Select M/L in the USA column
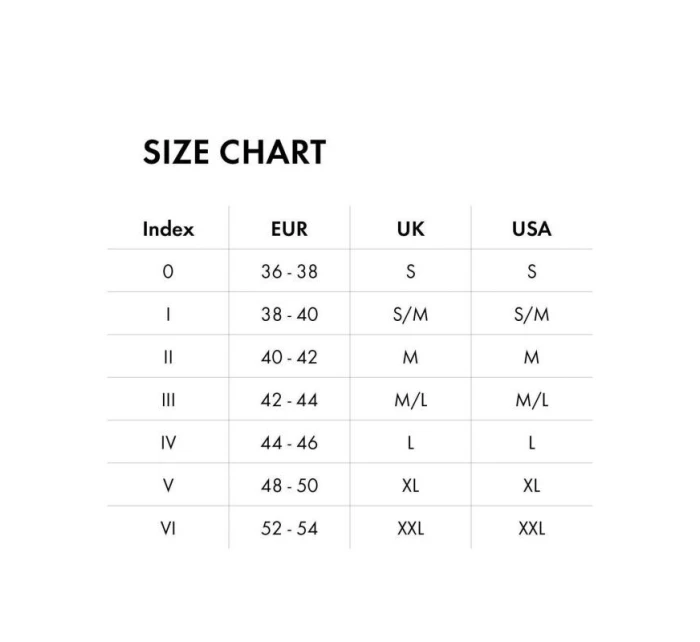This screenshot has width=700, height=642. pos(531,400)
